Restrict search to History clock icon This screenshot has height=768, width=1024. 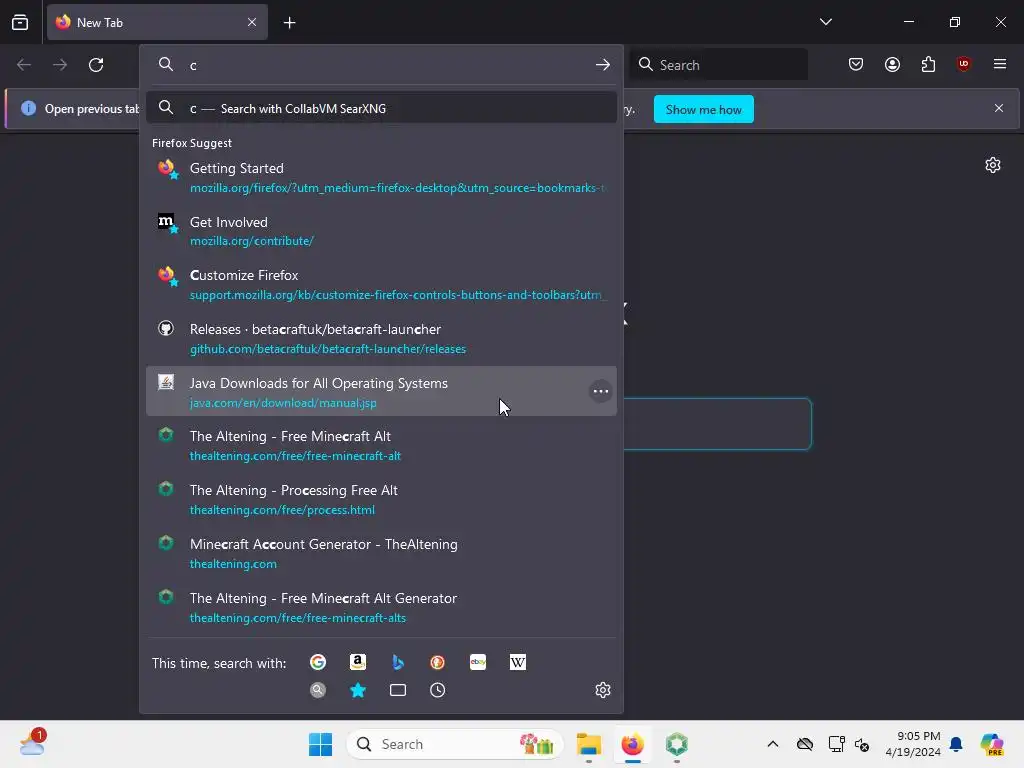click(x=438, y=690)
